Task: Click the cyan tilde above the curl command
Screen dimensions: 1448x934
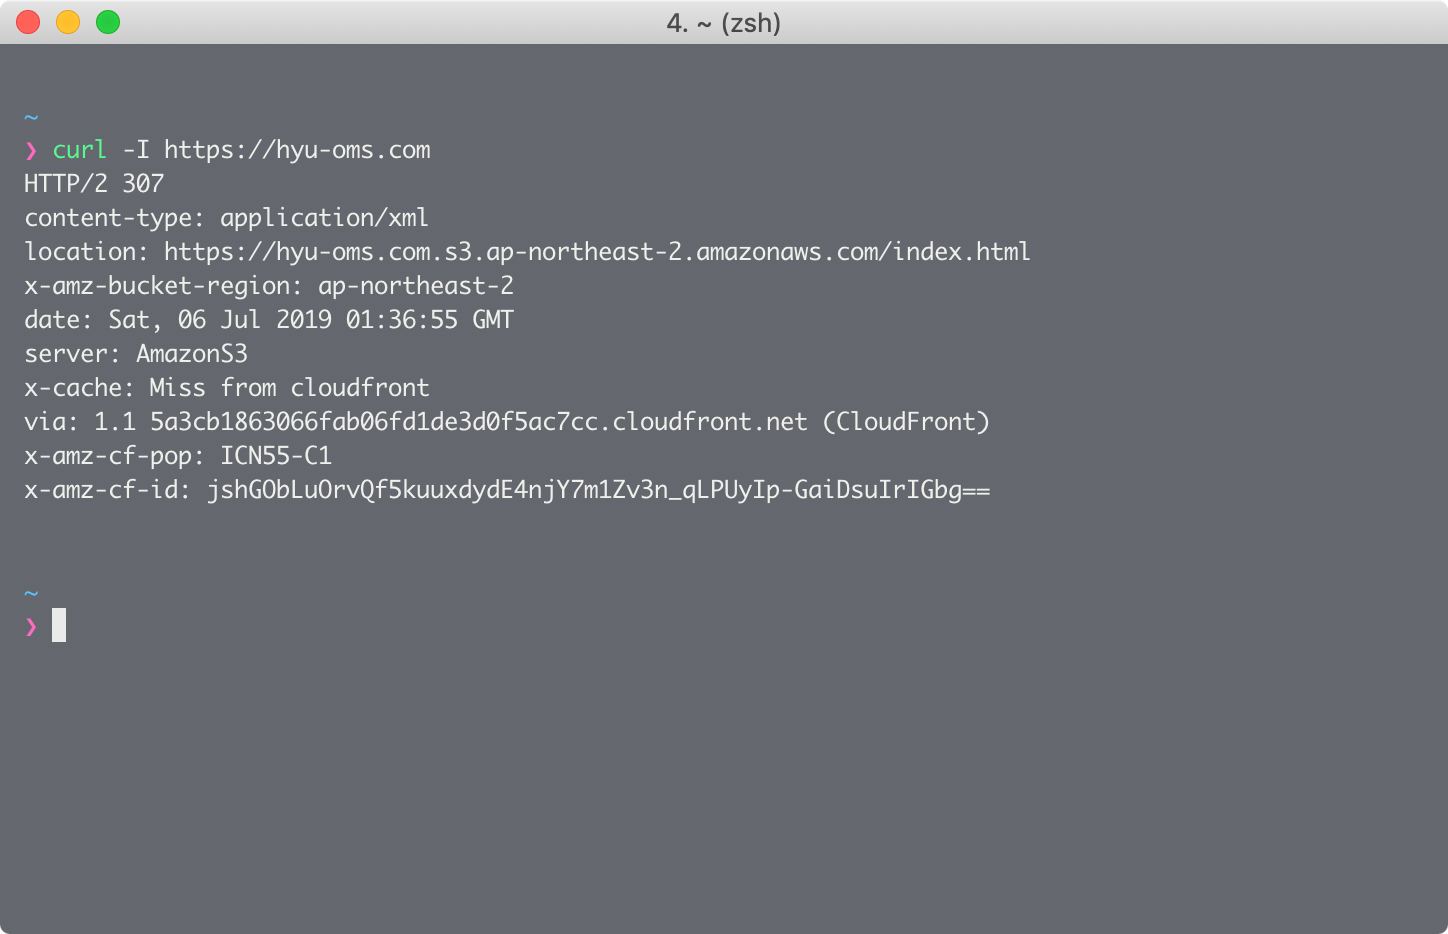Action: coord(31,116)
